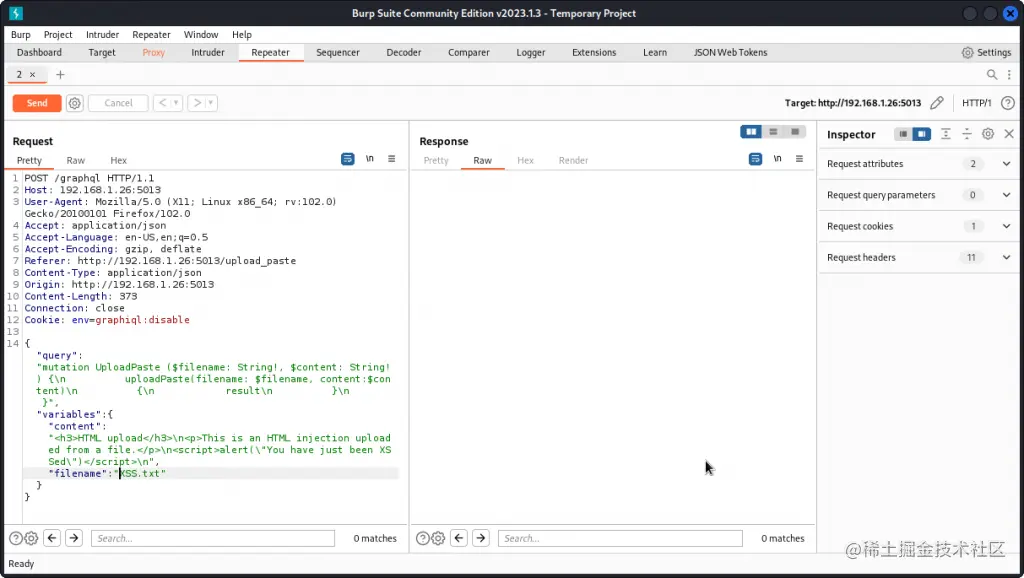
Task: Open response search help icon
Action: point(423,538)
